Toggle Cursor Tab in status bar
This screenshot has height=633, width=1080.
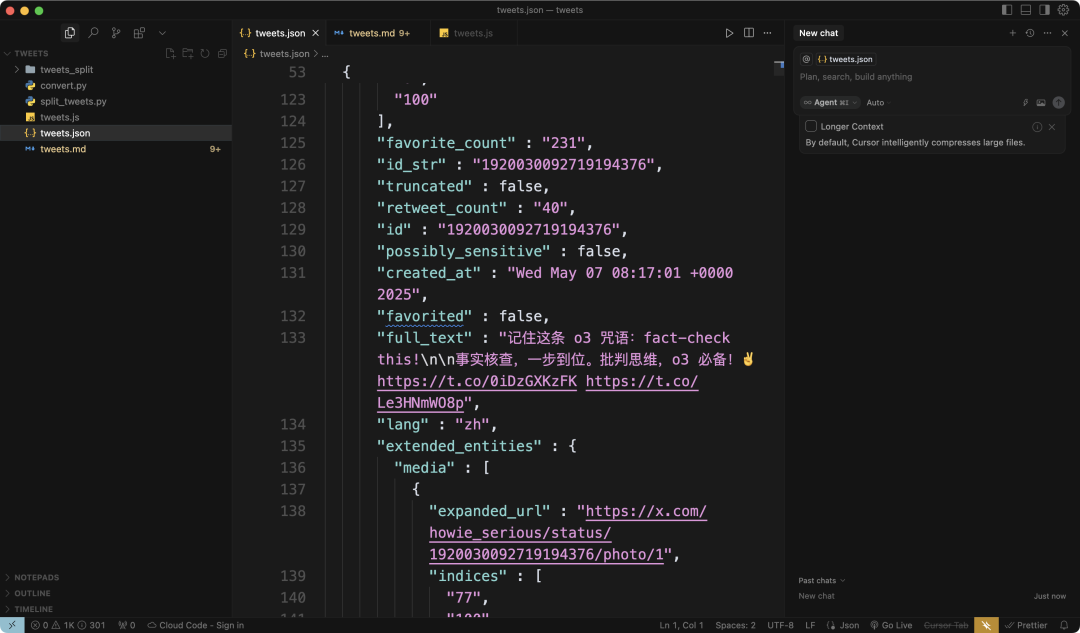[x=946, y=625]
